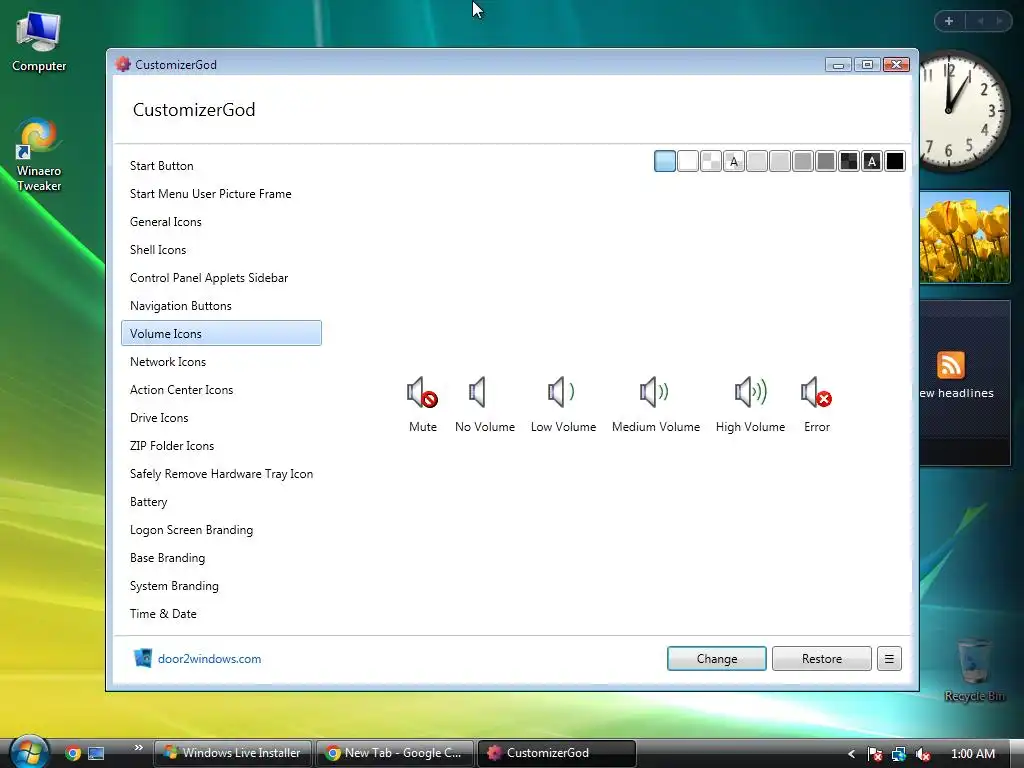Select ZIP Folder Icons category

coord(221,446)
